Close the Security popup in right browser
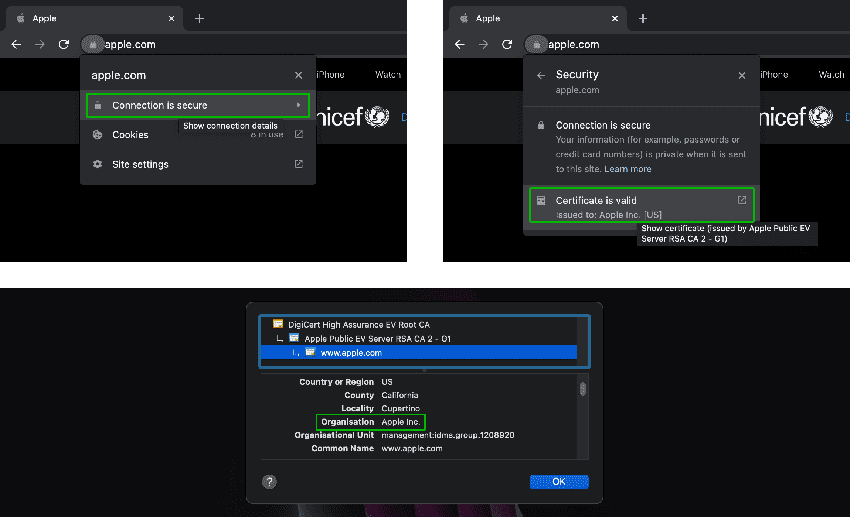 point(742,75)
